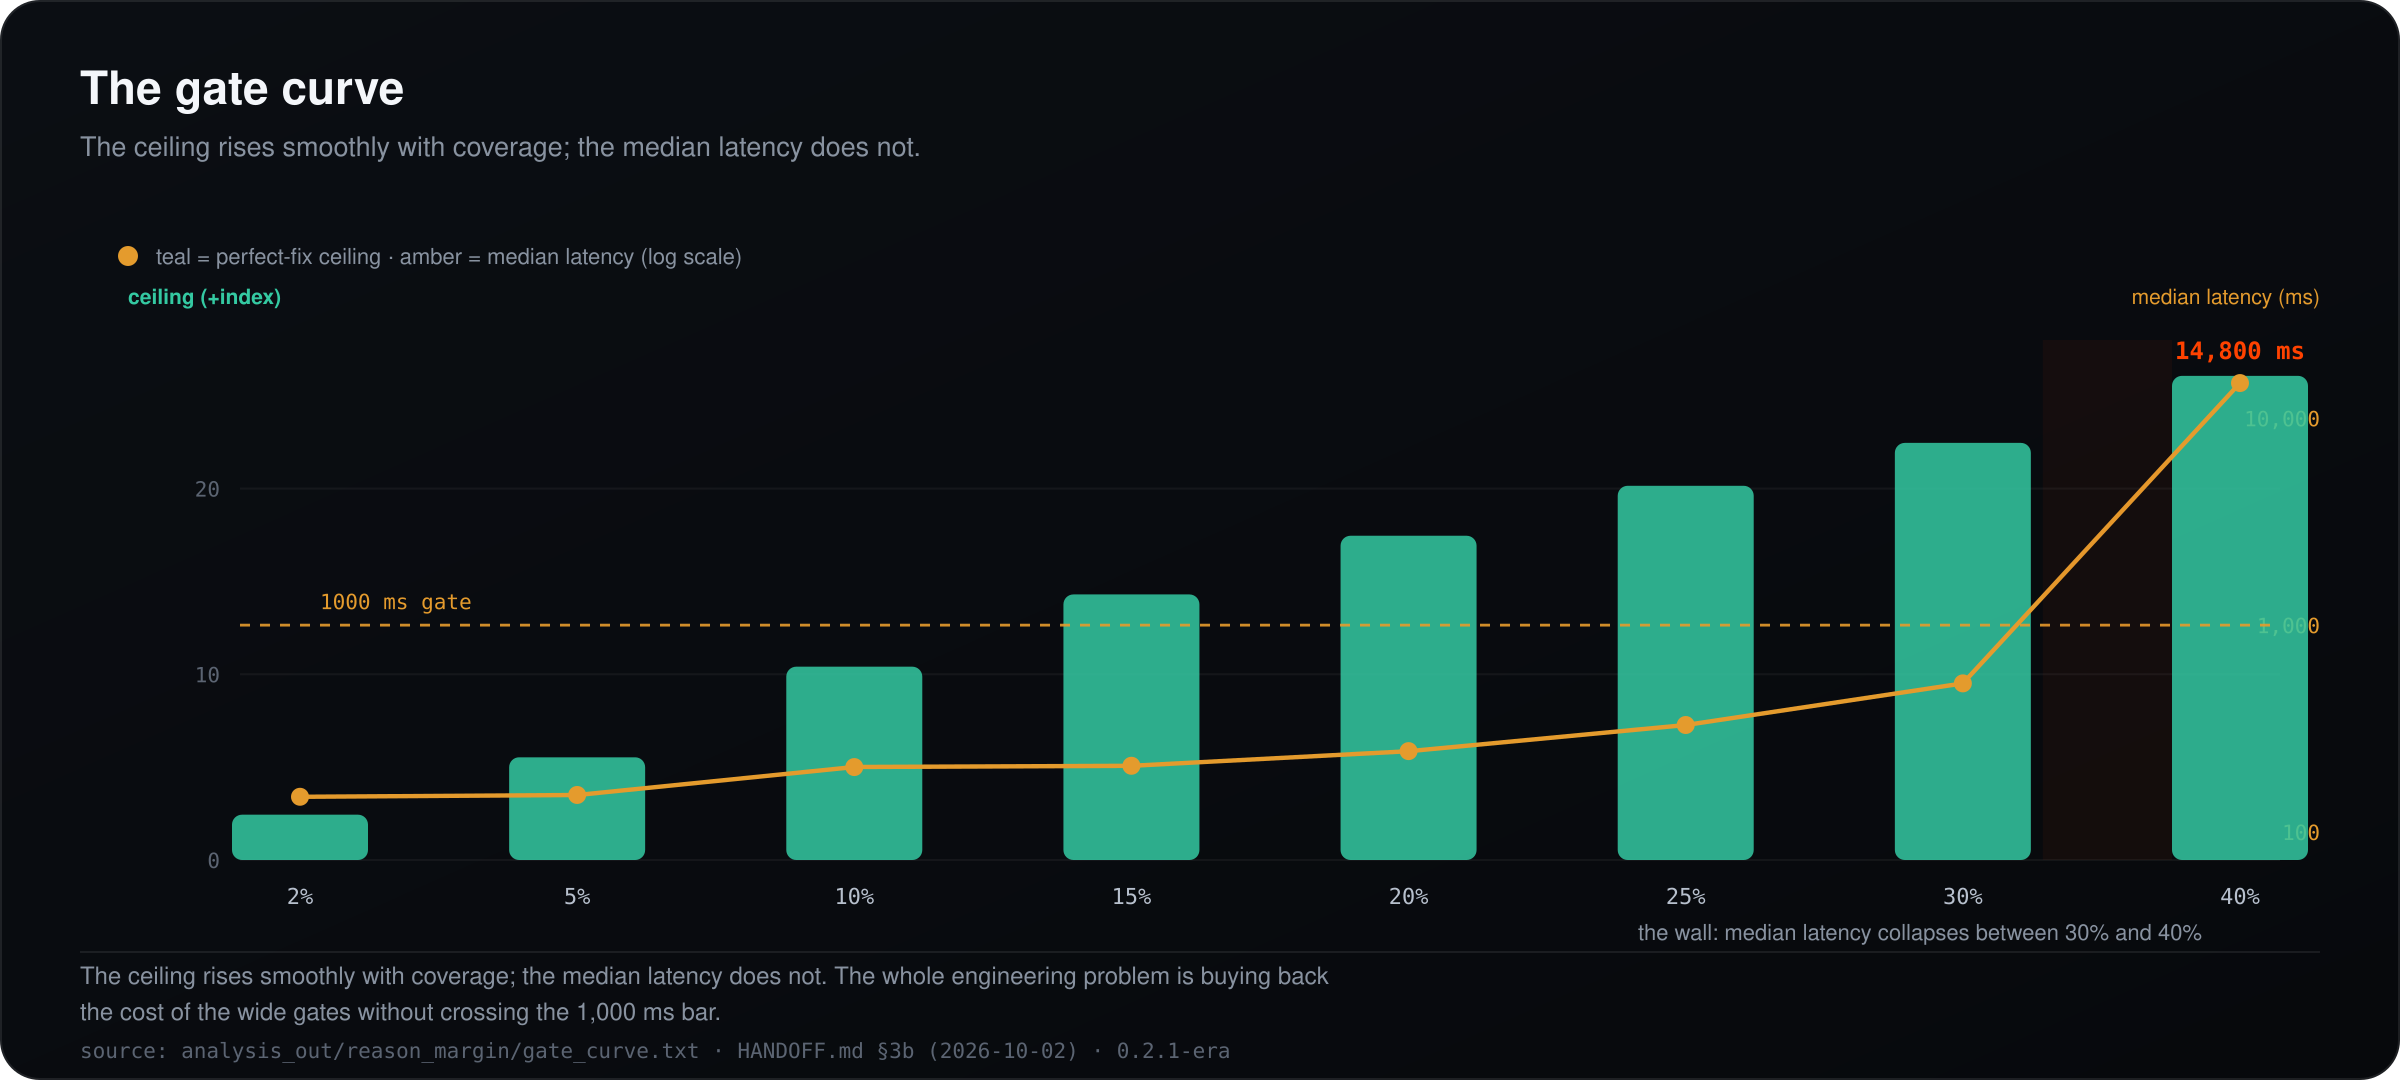Viewport: 2400px width, 1080px height.
Task: Click the '1000 ms gate' label
Action: pos(395,602)
